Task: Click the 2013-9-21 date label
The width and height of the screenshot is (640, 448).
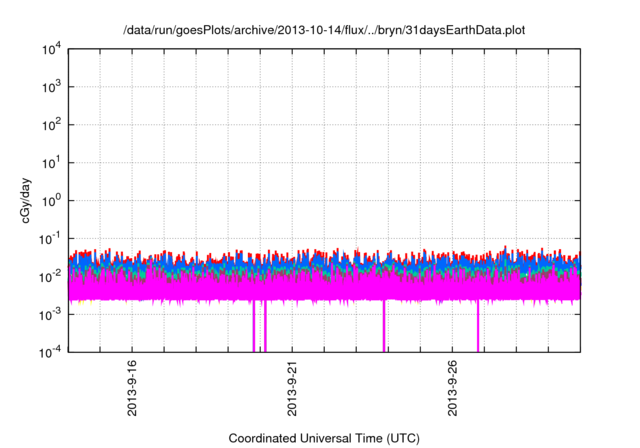Action: coord(292,388)
